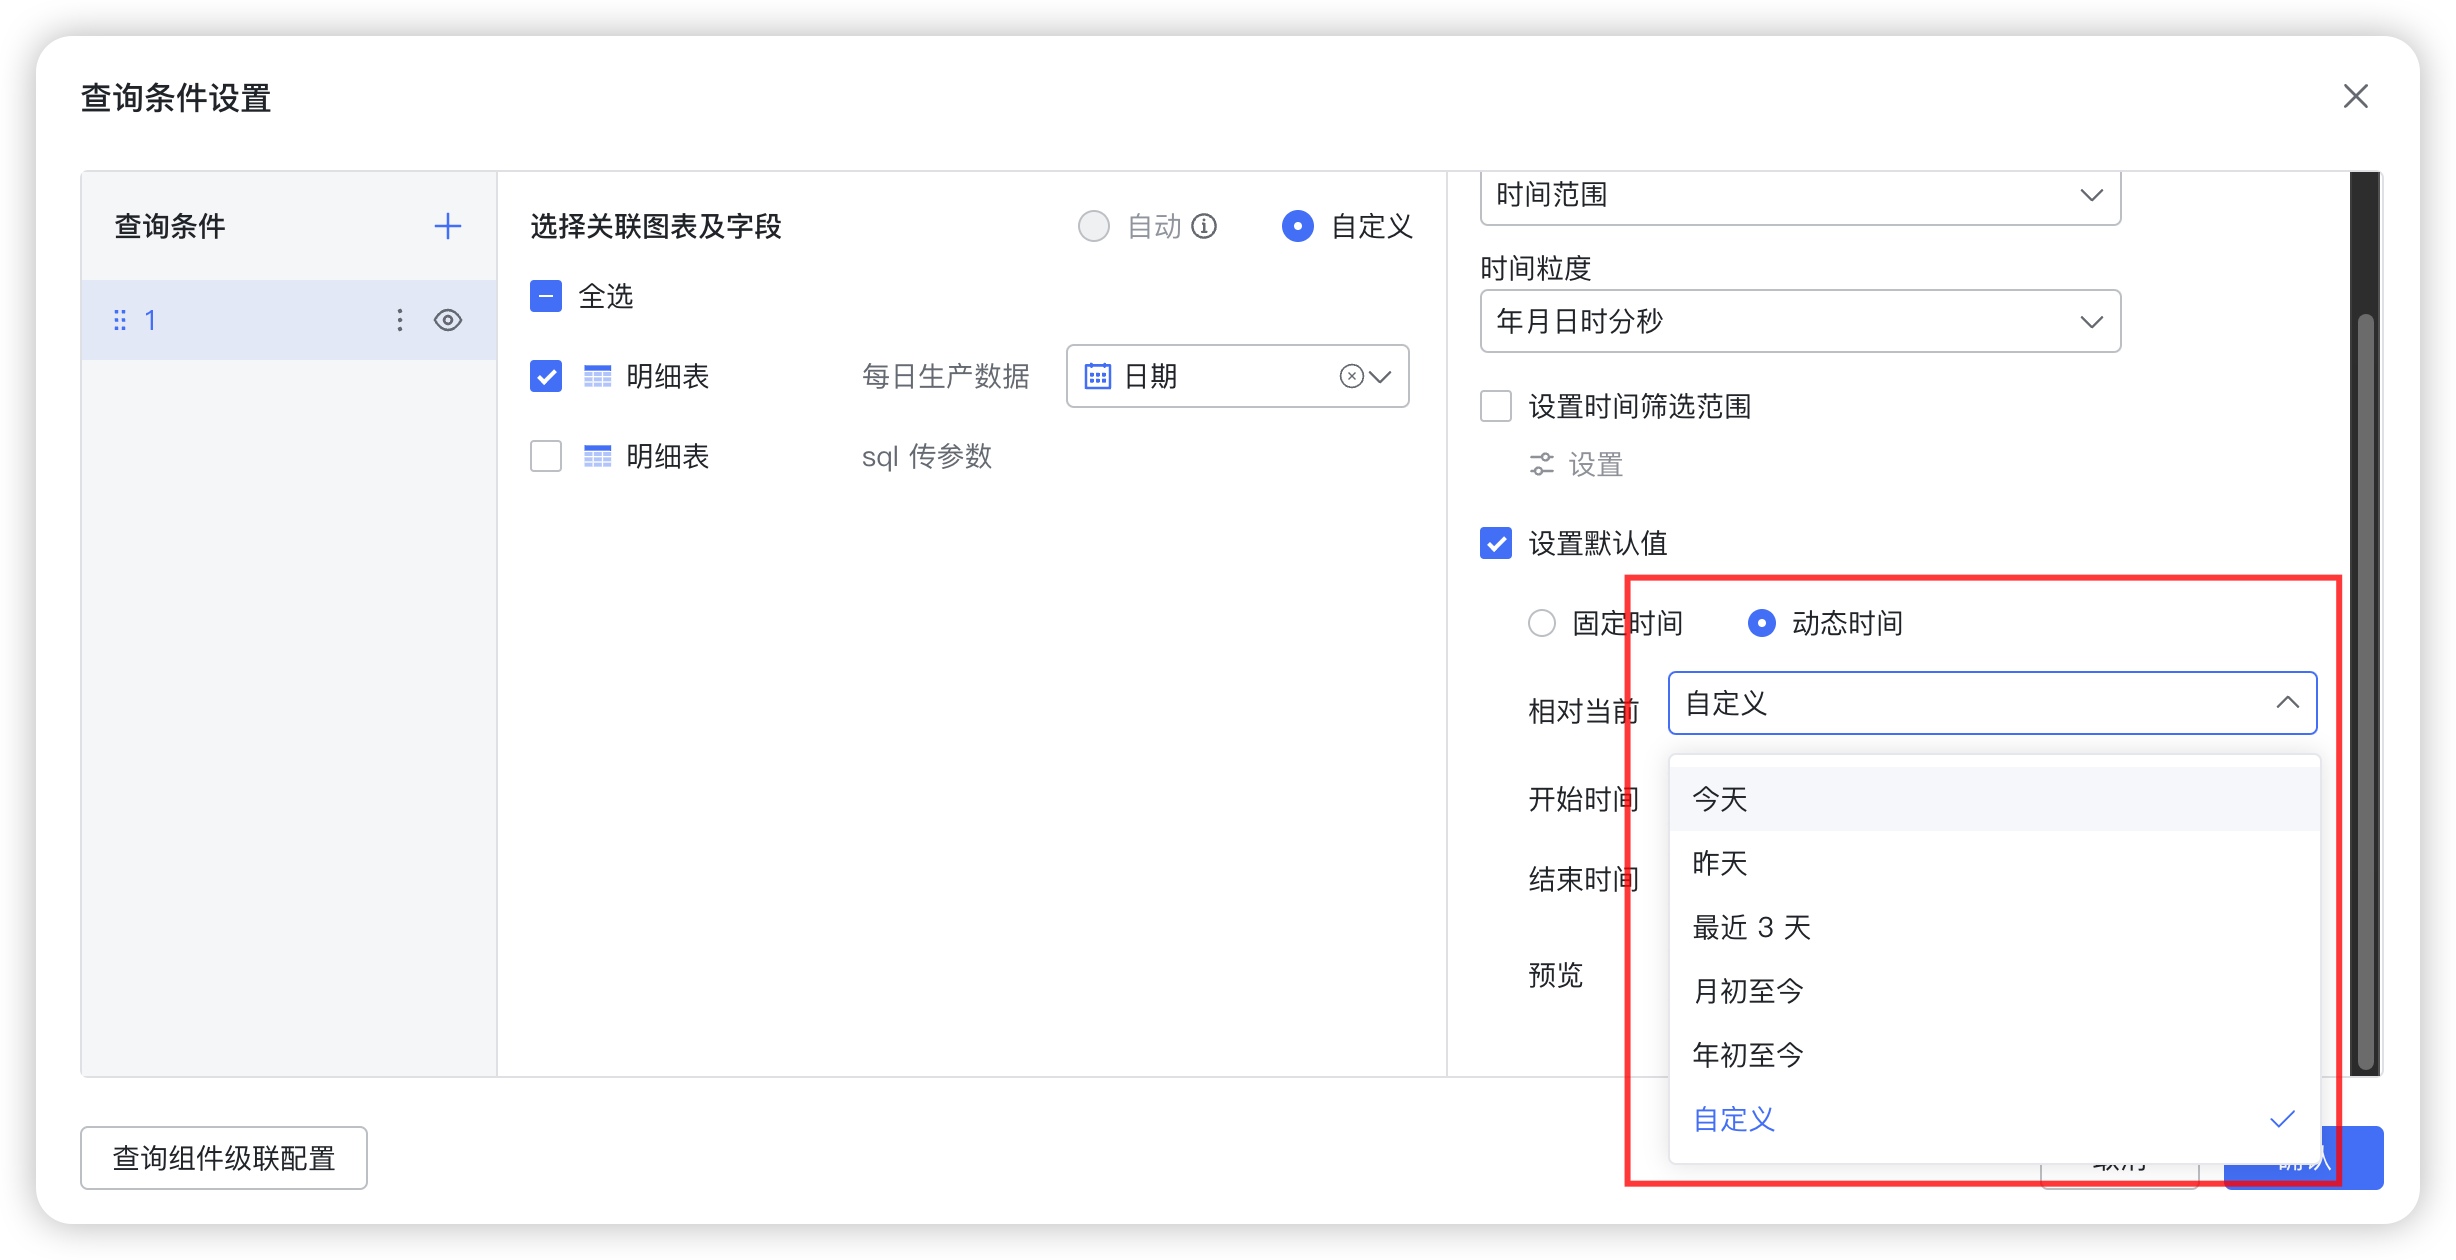The width and height of the screenshot is (2456, 1260).
Task: Select the 自动 radio option
Action: click(x=1094, y=227)
